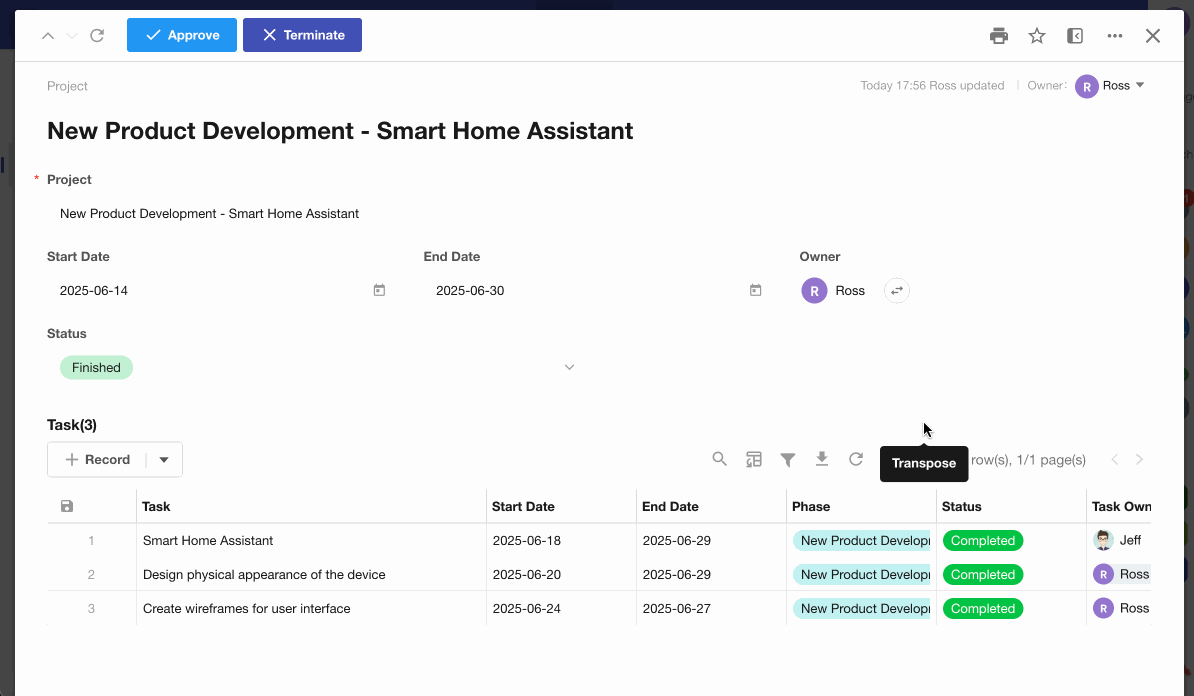
Task: Star this record as favorite
Action: [x=1037, y=36]
